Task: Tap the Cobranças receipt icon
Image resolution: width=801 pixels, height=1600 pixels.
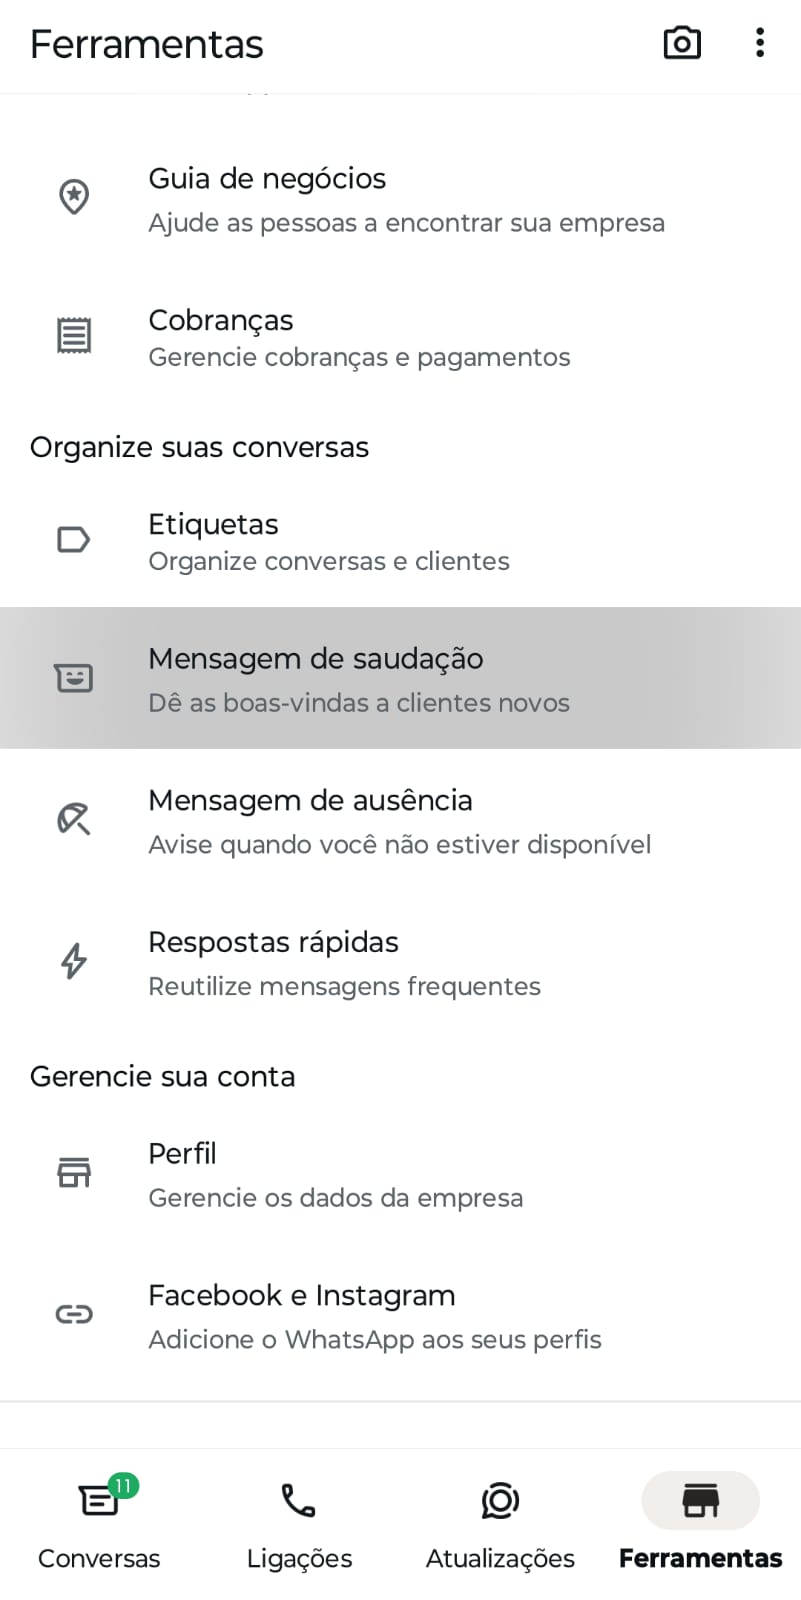Action: 74,336
